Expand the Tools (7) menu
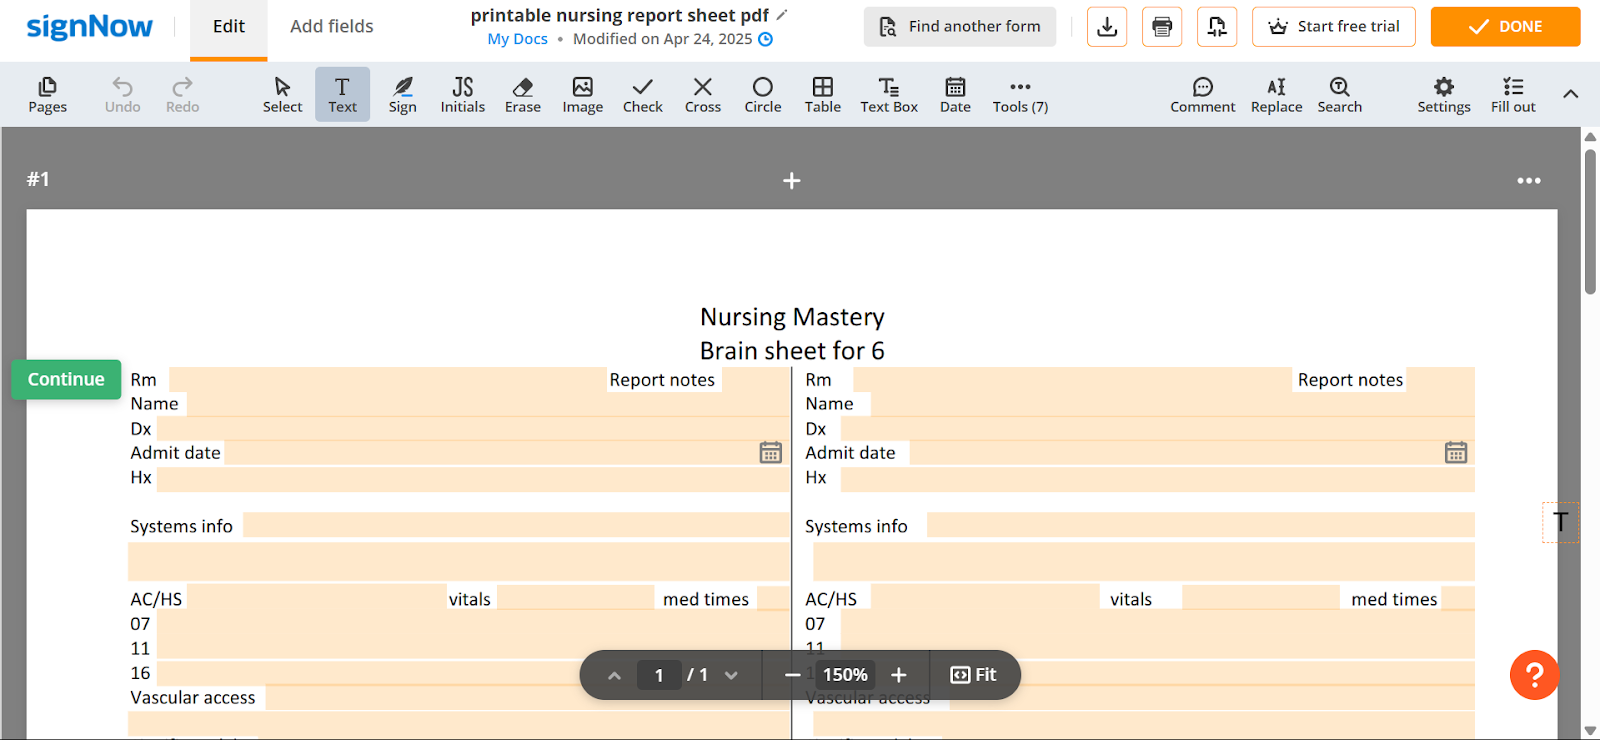 [x=1020, y=95]
